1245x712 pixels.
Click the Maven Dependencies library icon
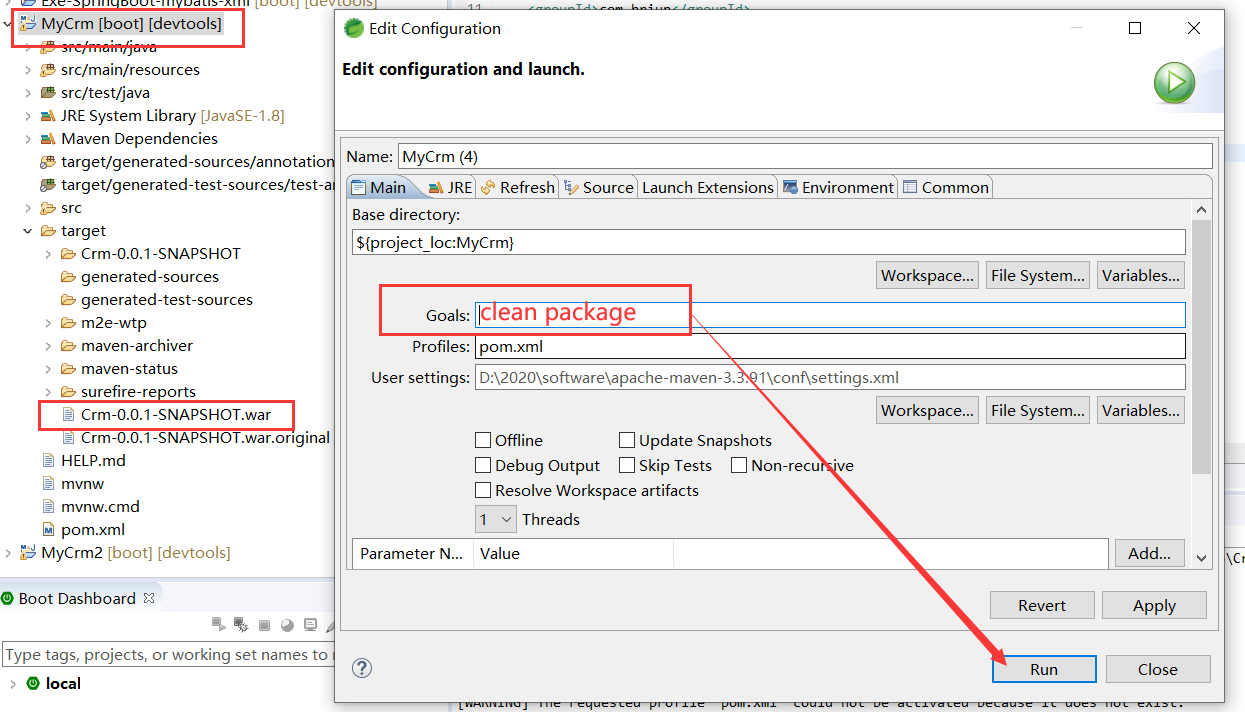48,138
